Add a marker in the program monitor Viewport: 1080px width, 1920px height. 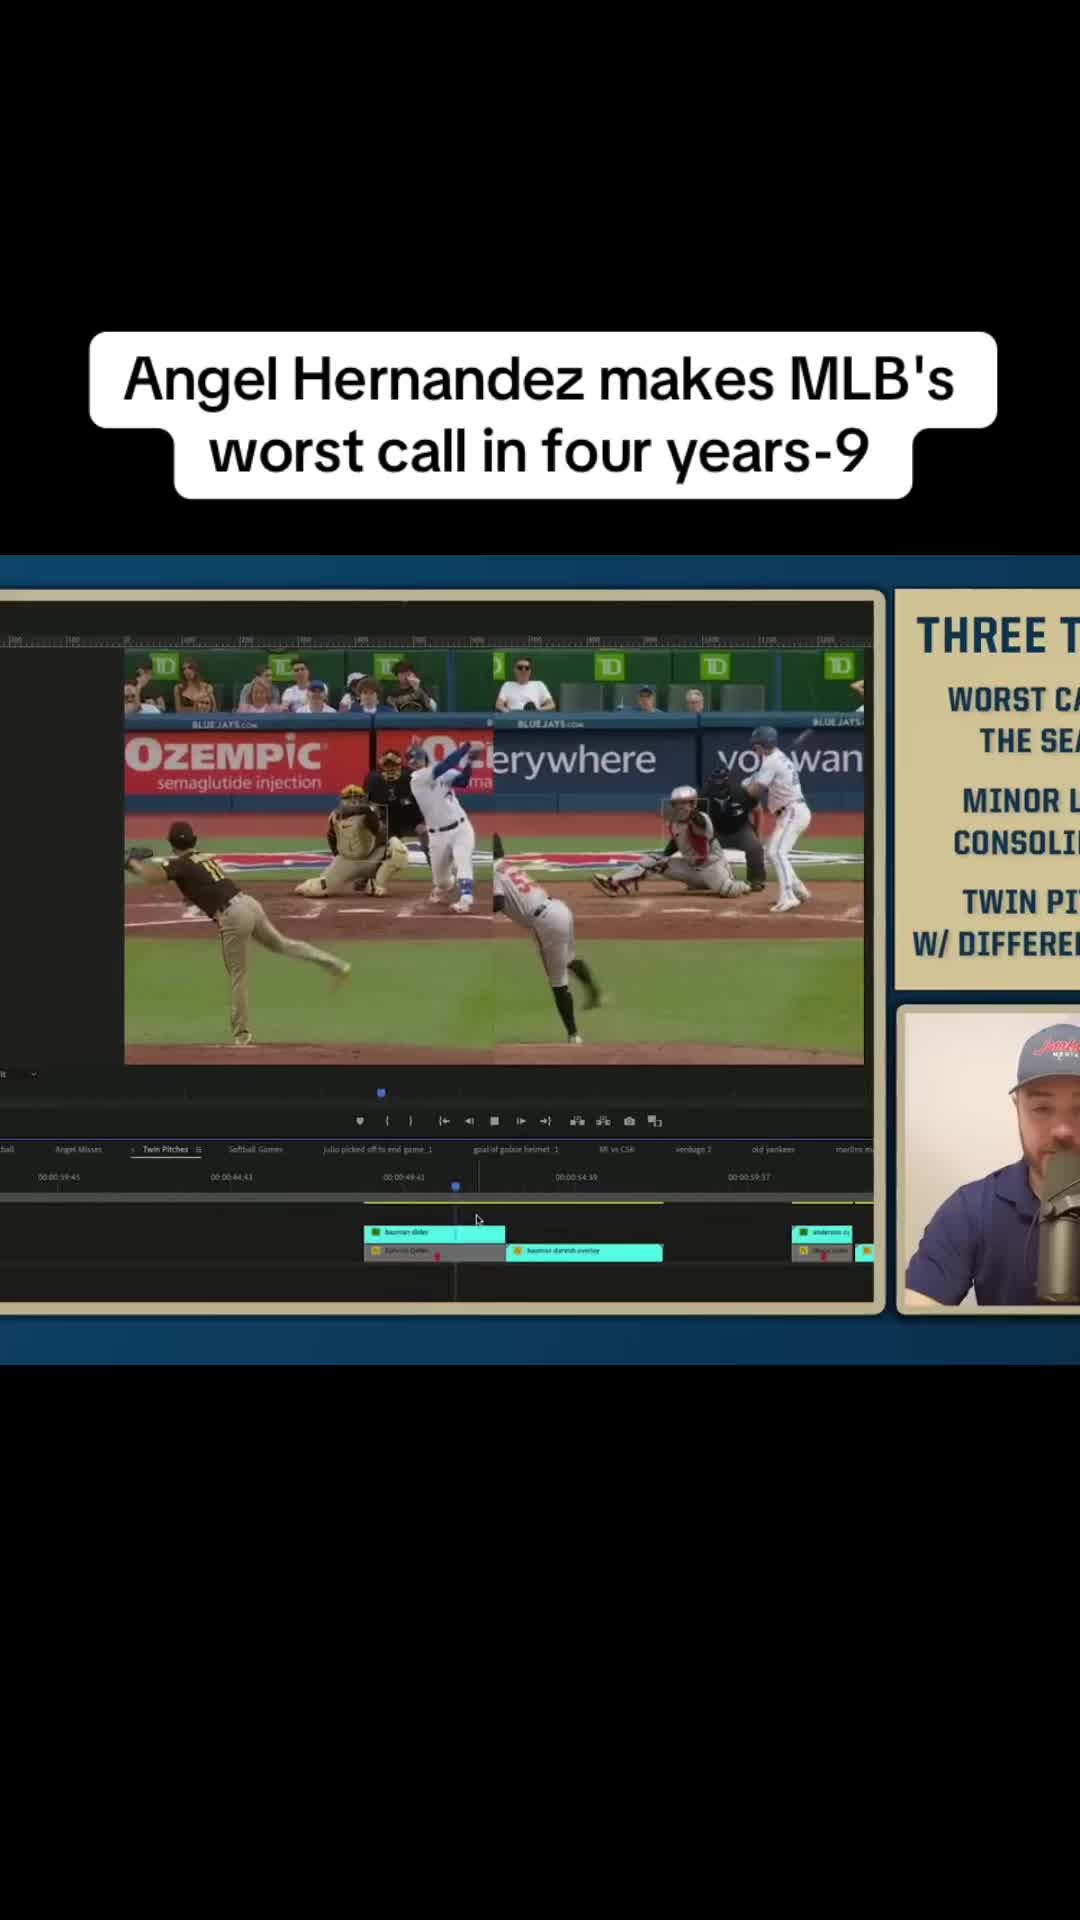point(360,1121)
